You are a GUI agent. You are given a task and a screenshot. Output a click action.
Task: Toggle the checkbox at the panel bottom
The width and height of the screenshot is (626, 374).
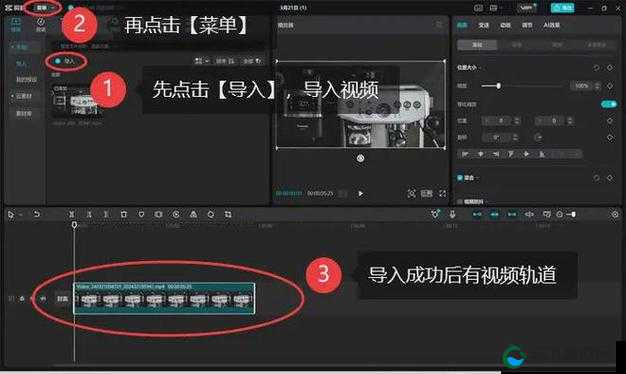pyautogui.click(x=460, y=202)
